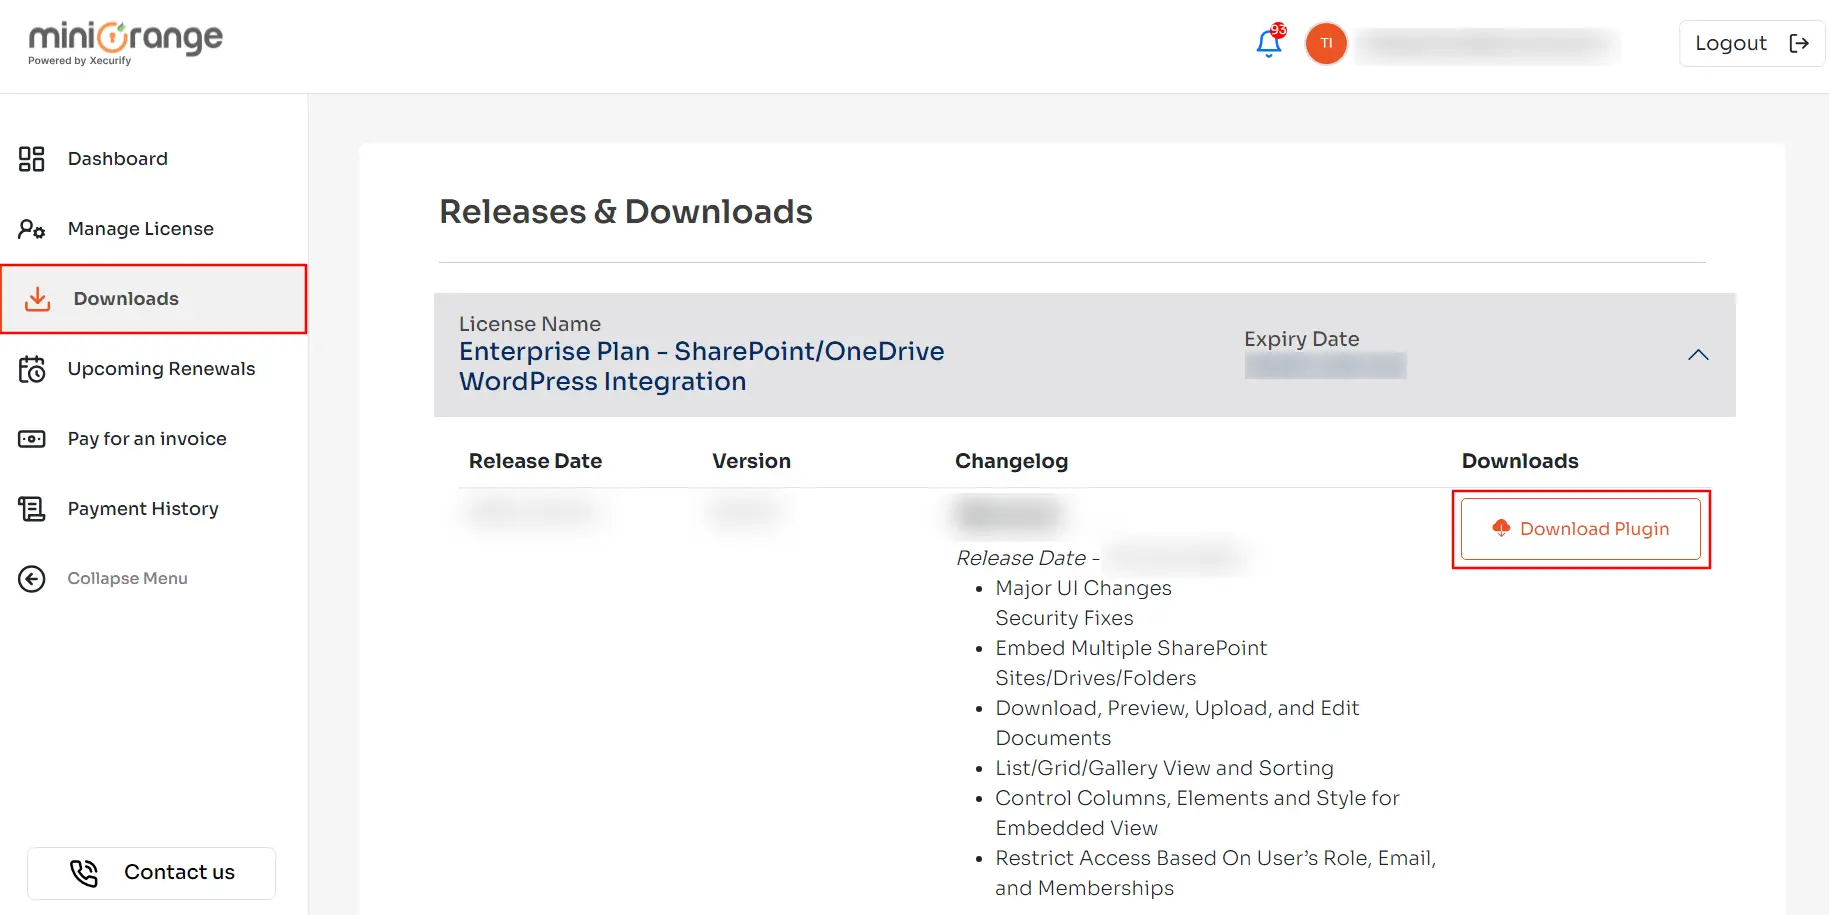The image size is (1829, 915).
Task: Go to Manage License
Action: click(141, 229)
